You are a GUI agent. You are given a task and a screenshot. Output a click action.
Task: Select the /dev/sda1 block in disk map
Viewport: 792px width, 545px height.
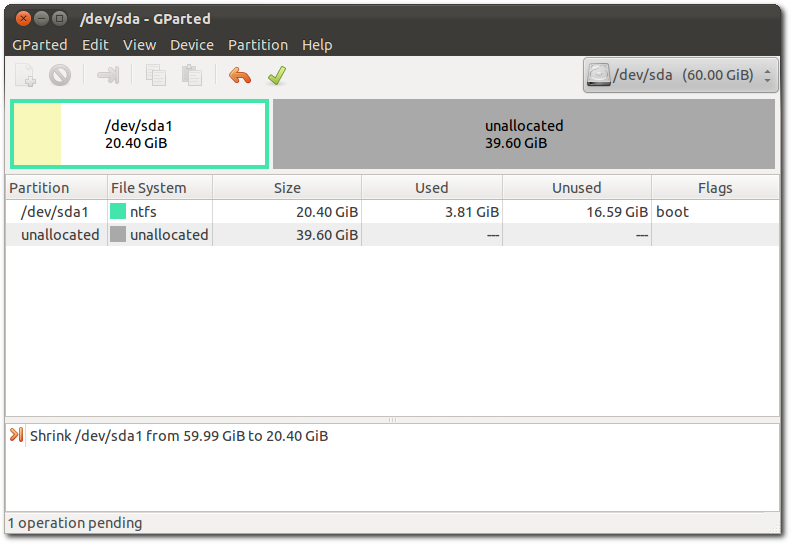pos(139,134)
